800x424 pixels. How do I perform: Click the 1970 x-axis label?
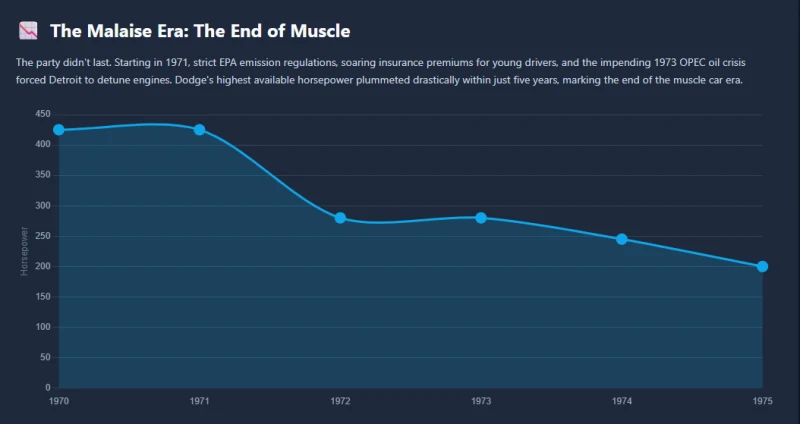tap(59, 402)
